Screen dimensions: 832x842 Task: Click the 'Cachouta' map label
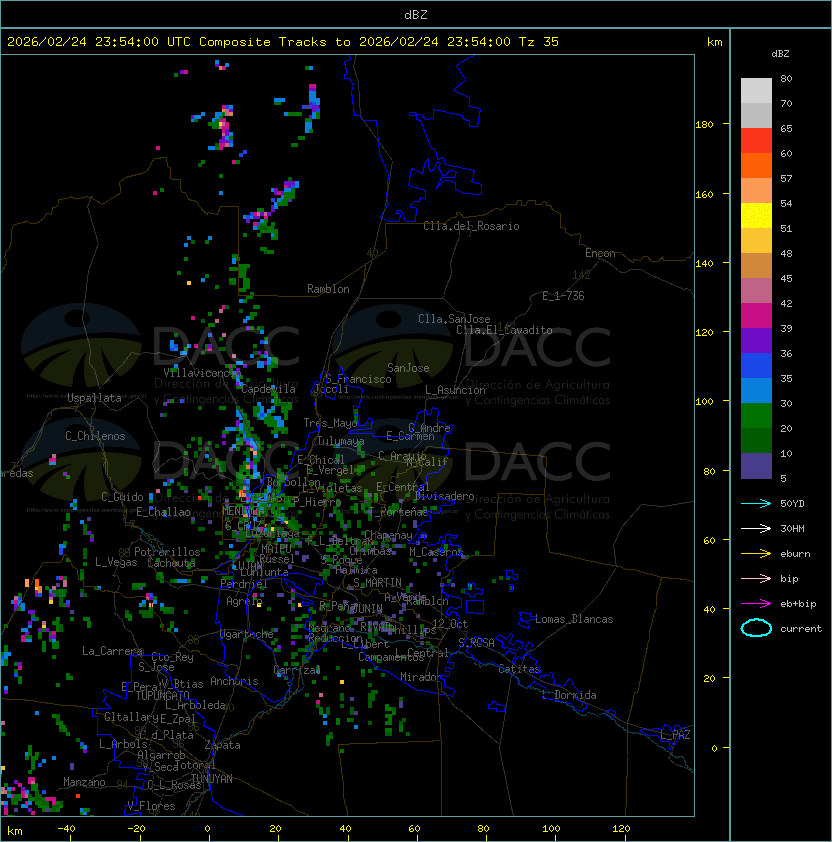point(171,563)
